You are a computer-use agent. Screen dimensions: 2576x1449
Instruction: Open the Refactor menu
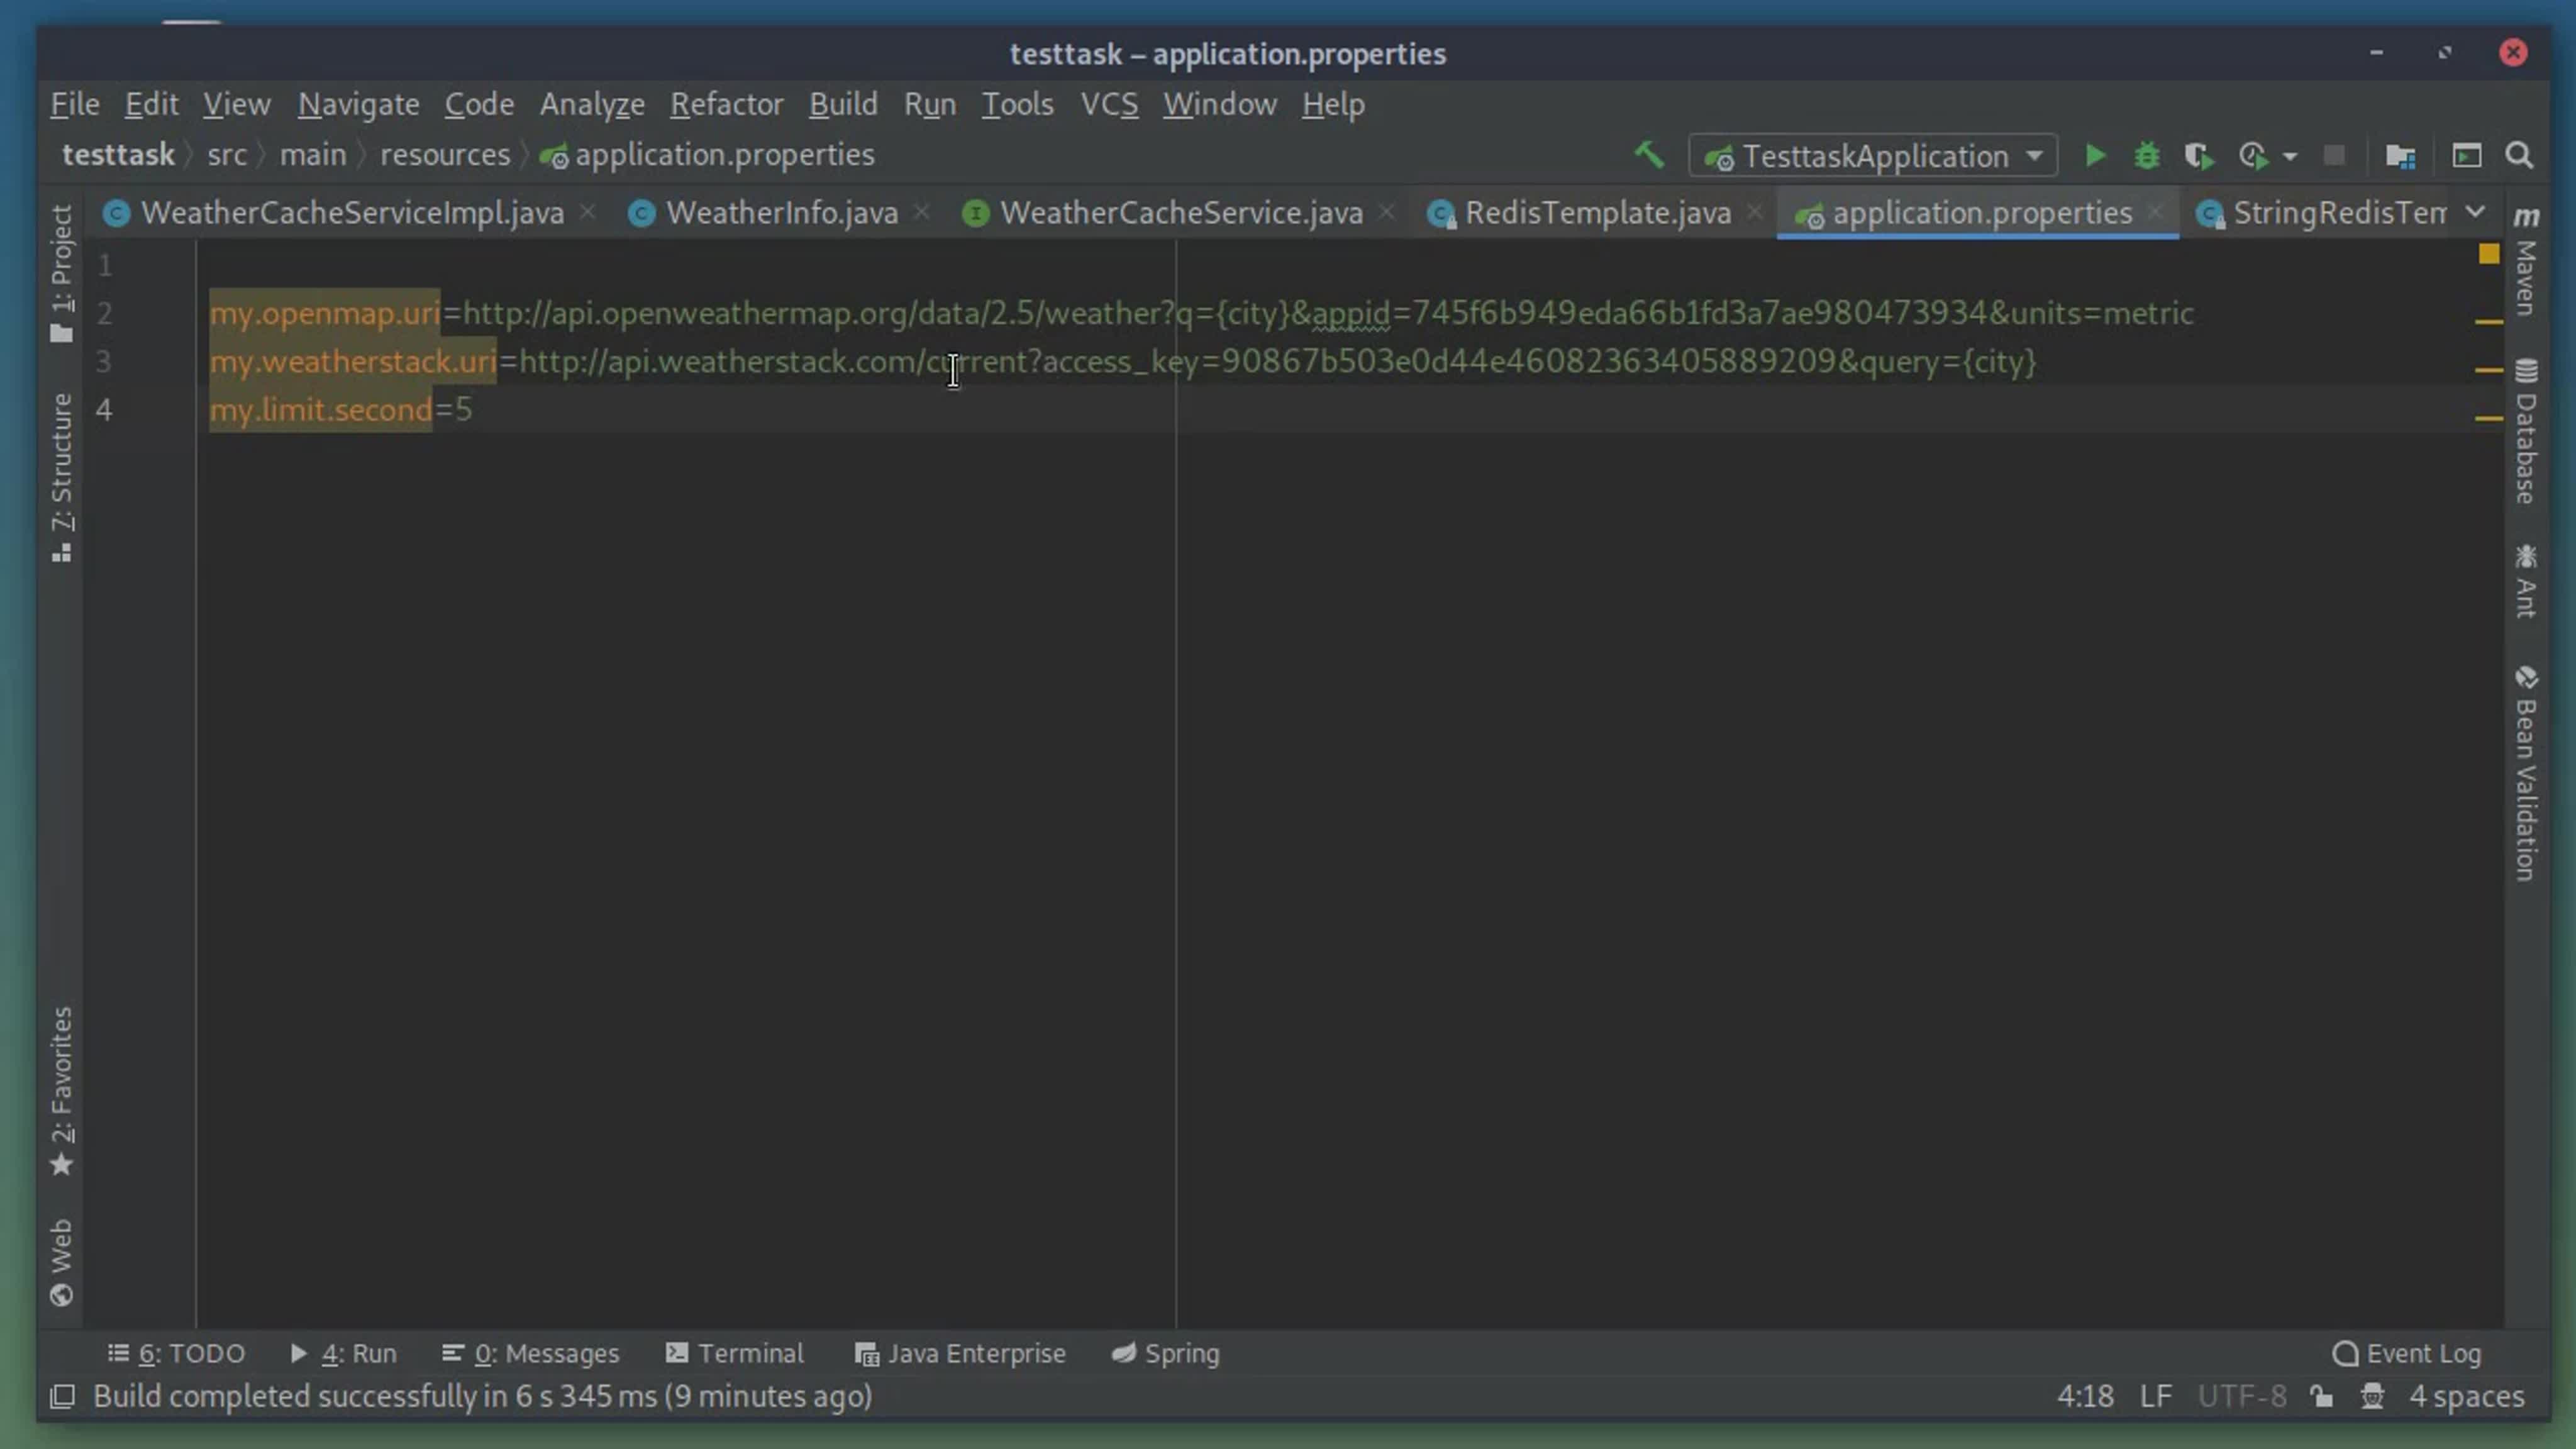point(726,104)
